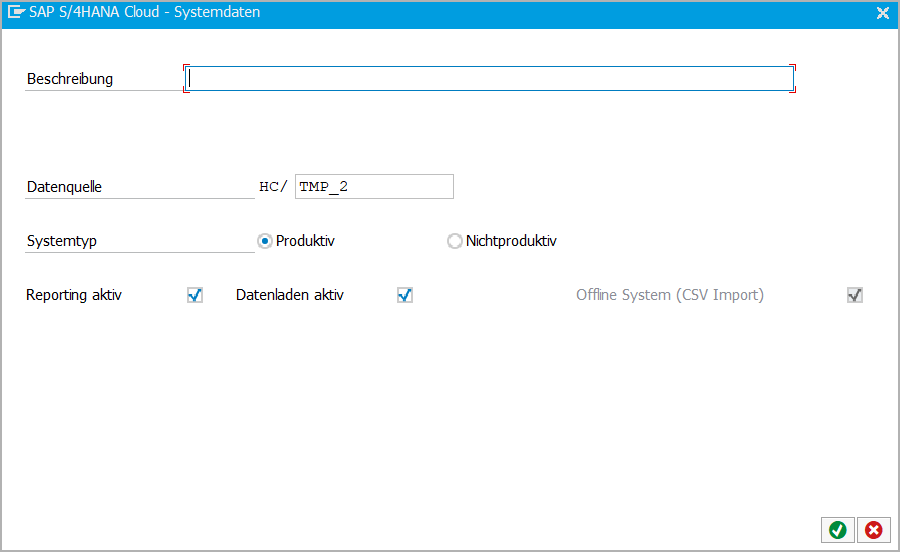The width and height of the screenshot is (900, 552).
Task: Click the Beschreibung label
Action: pos(70,79)
